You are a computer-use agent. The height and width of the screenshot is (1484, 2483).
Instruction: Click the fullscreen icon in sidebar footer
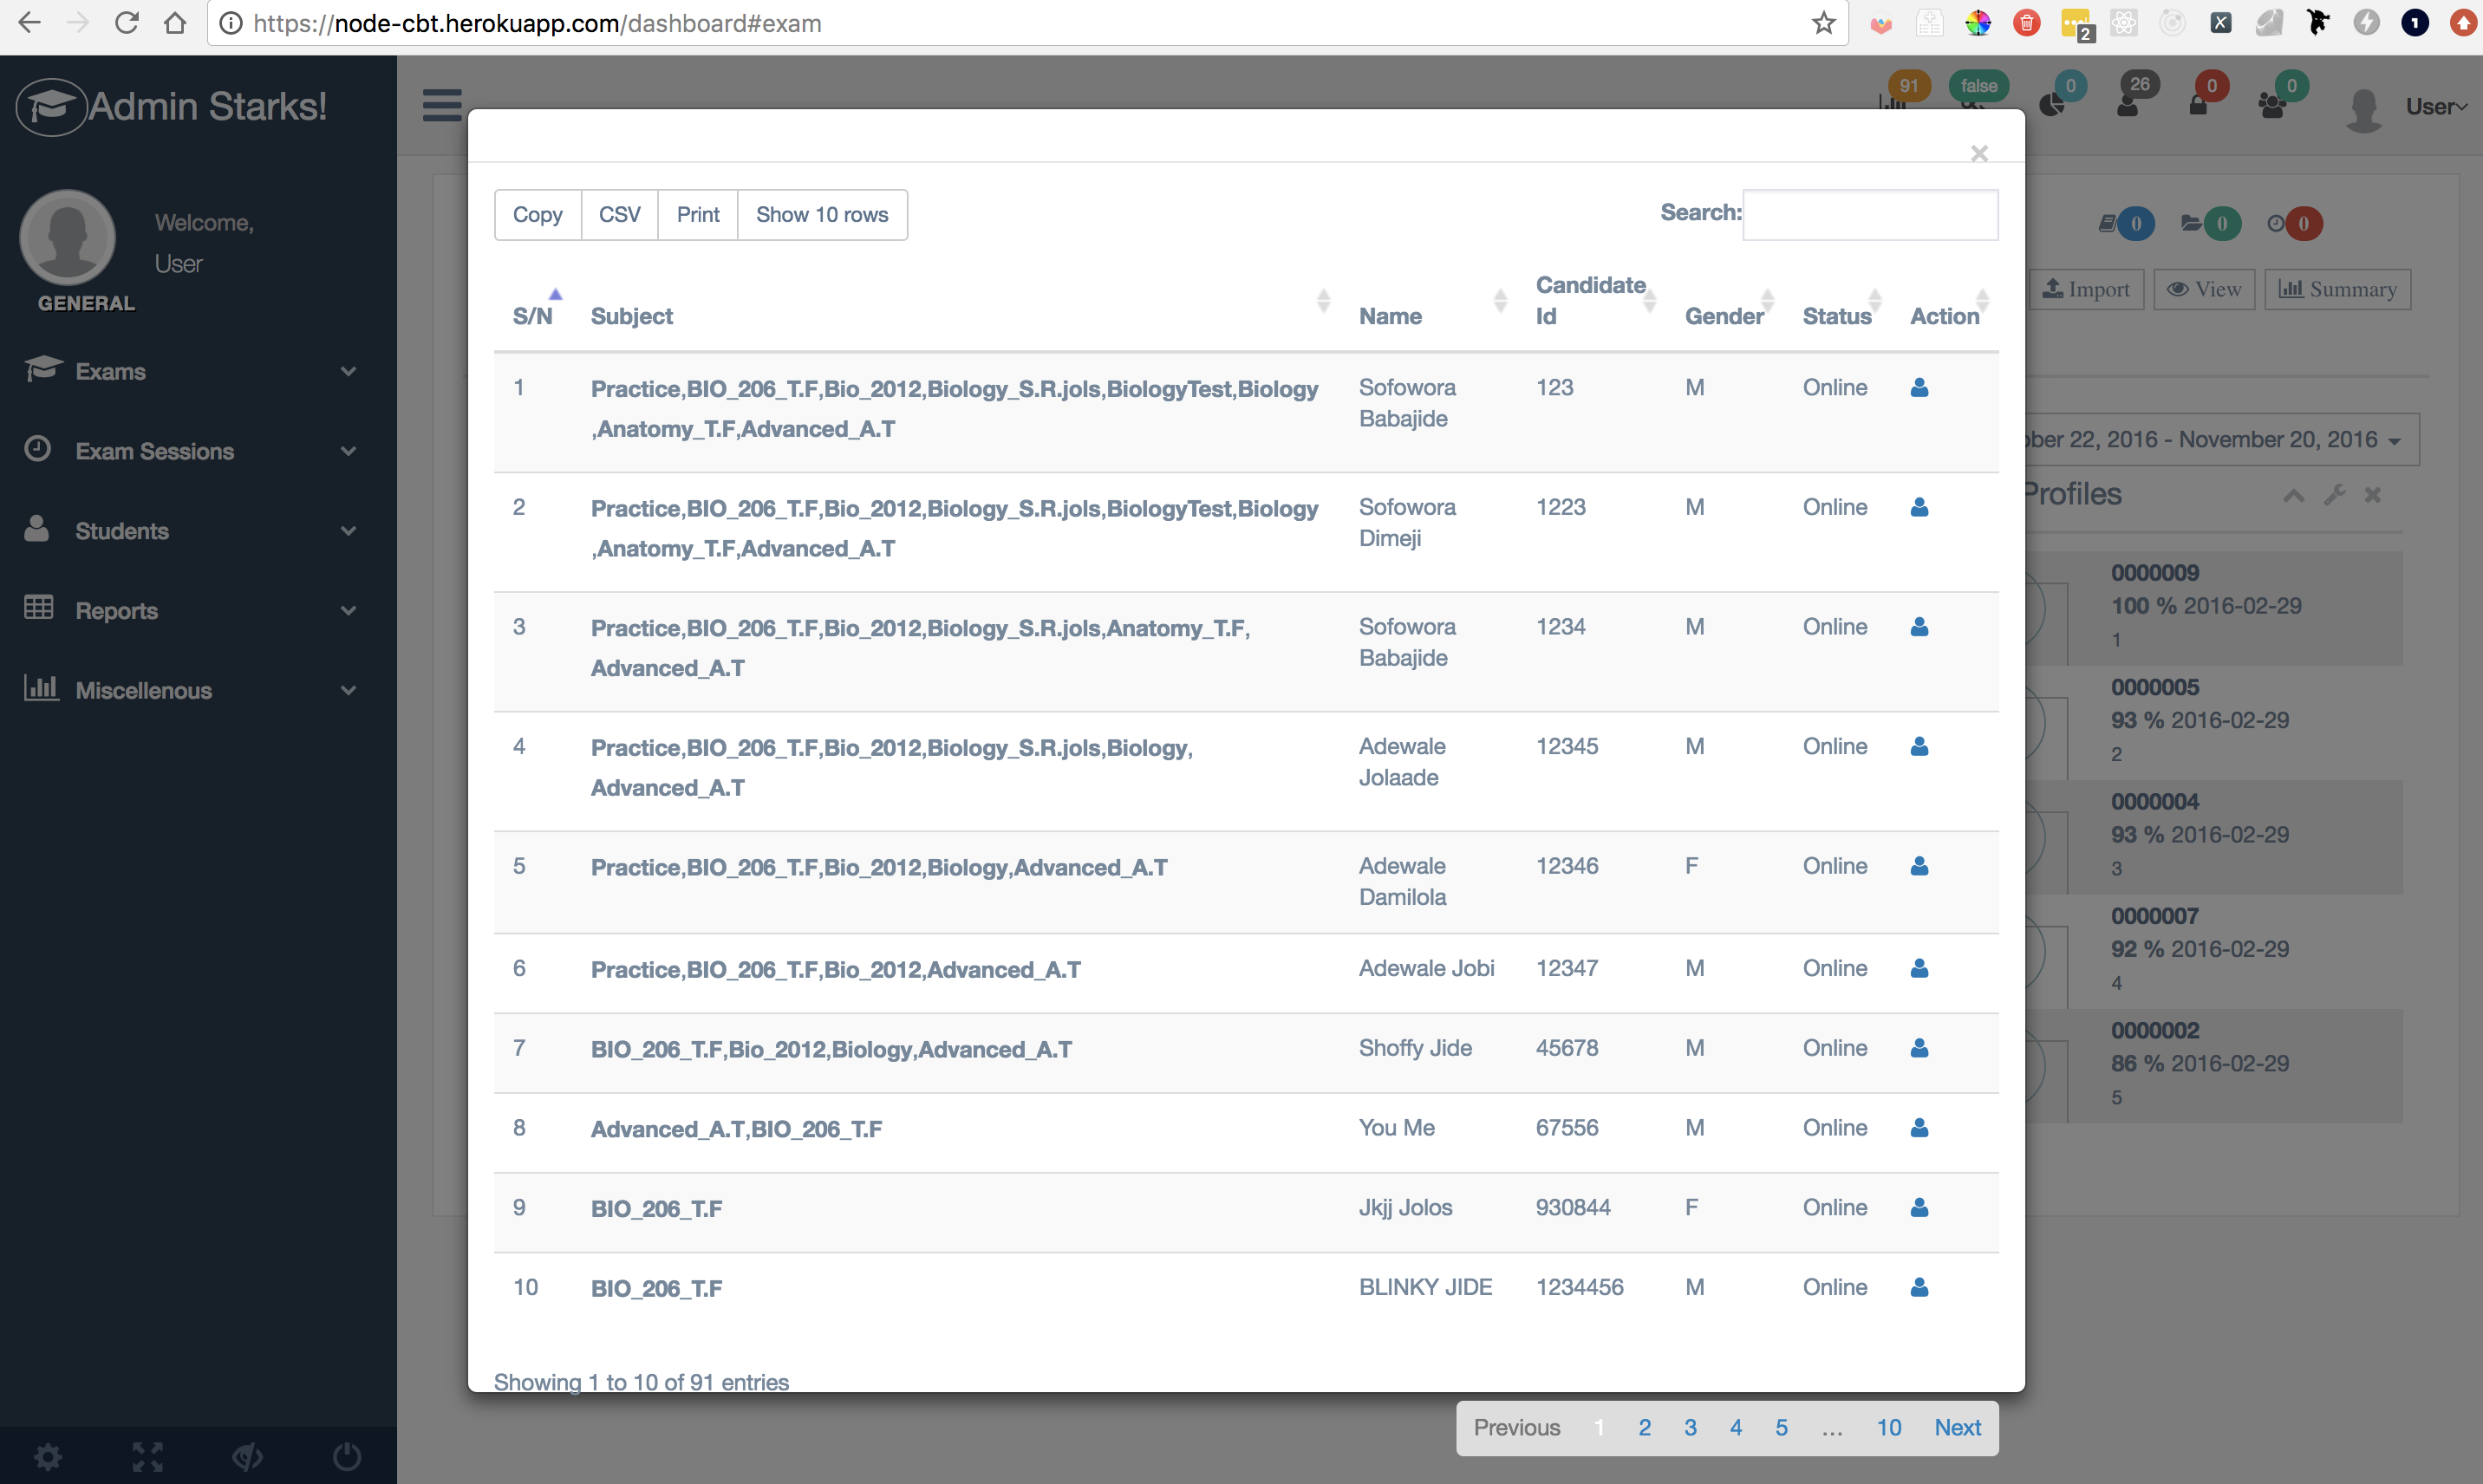pyautogui.click(x=147, y=1456)
